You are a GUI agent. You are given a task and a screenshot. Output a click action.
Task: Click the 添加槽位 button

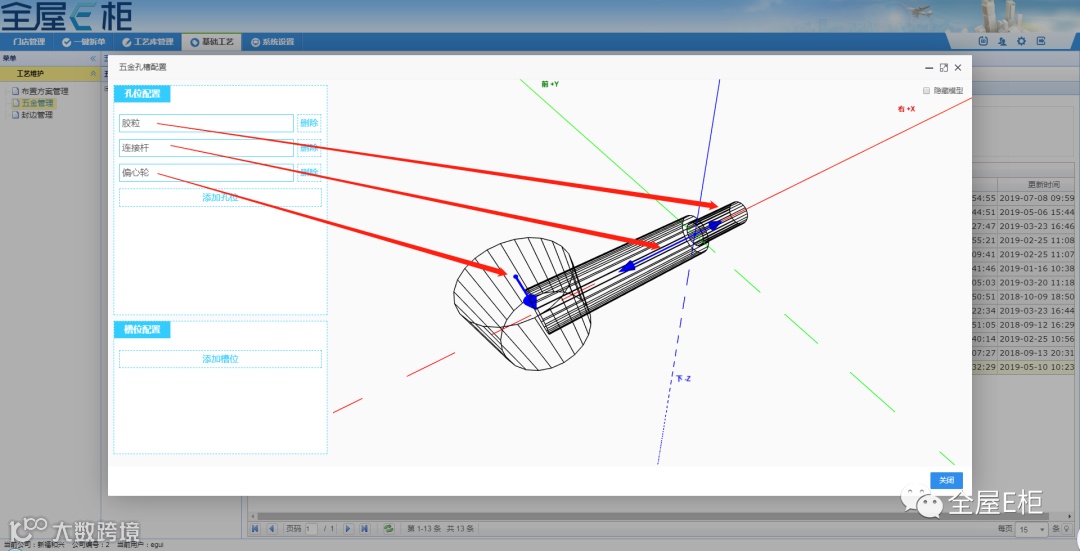tap(220, 359)
